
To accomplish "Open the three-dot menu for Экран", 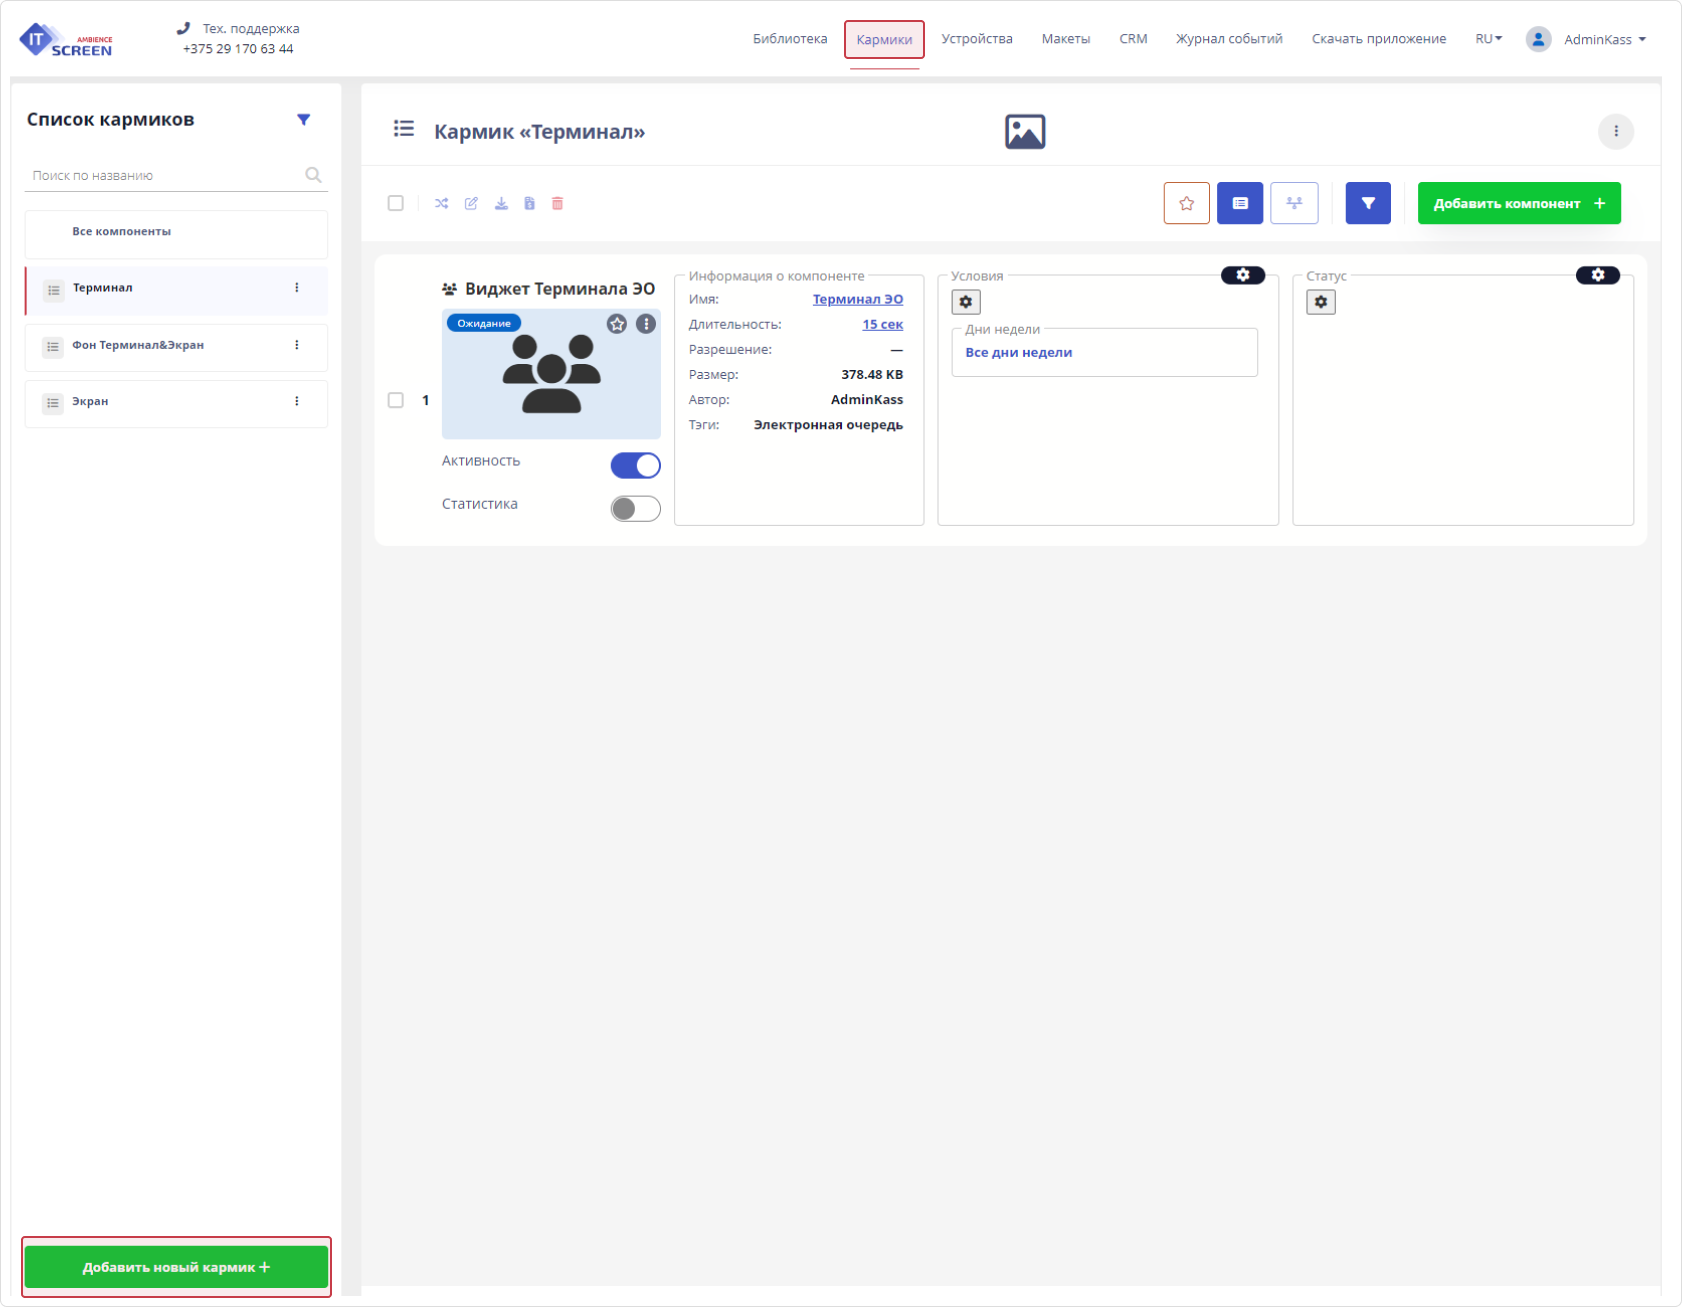I will [x=297, y=402].
